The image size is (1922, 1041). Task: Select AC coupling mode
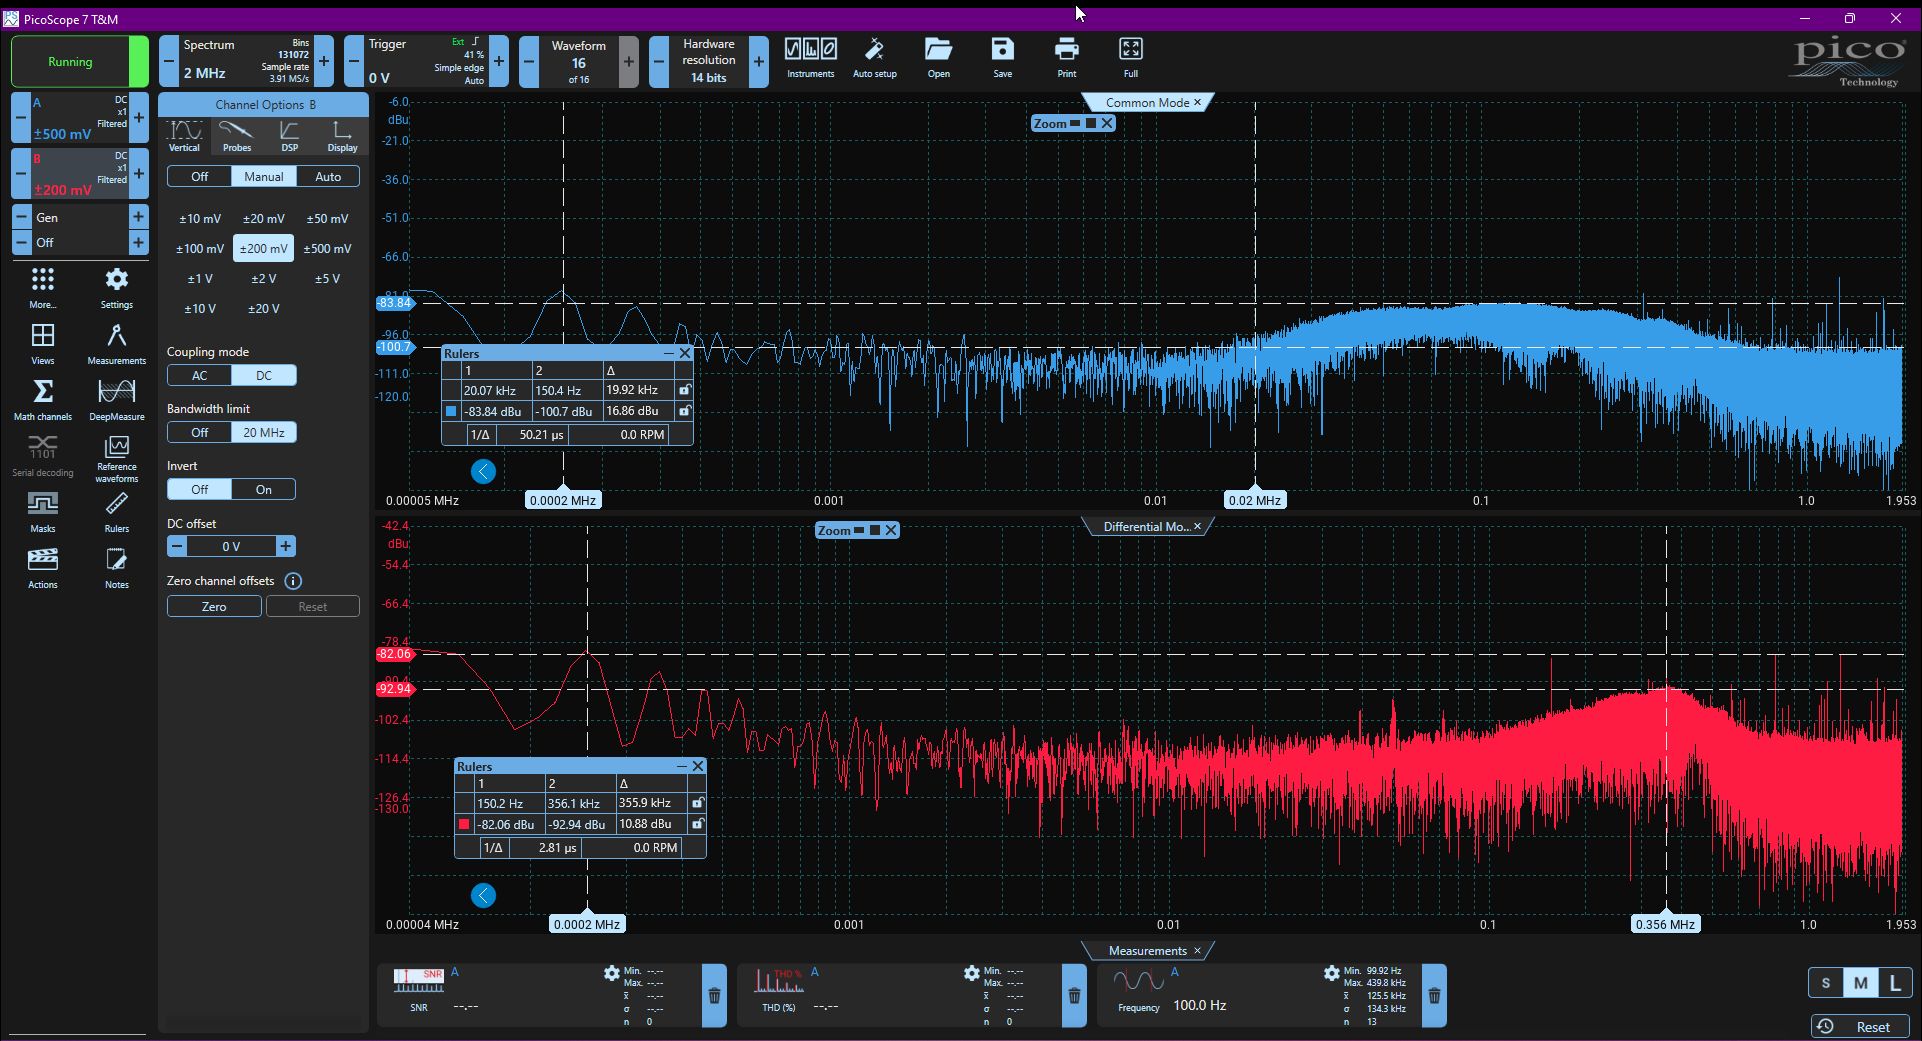(199, 376)
